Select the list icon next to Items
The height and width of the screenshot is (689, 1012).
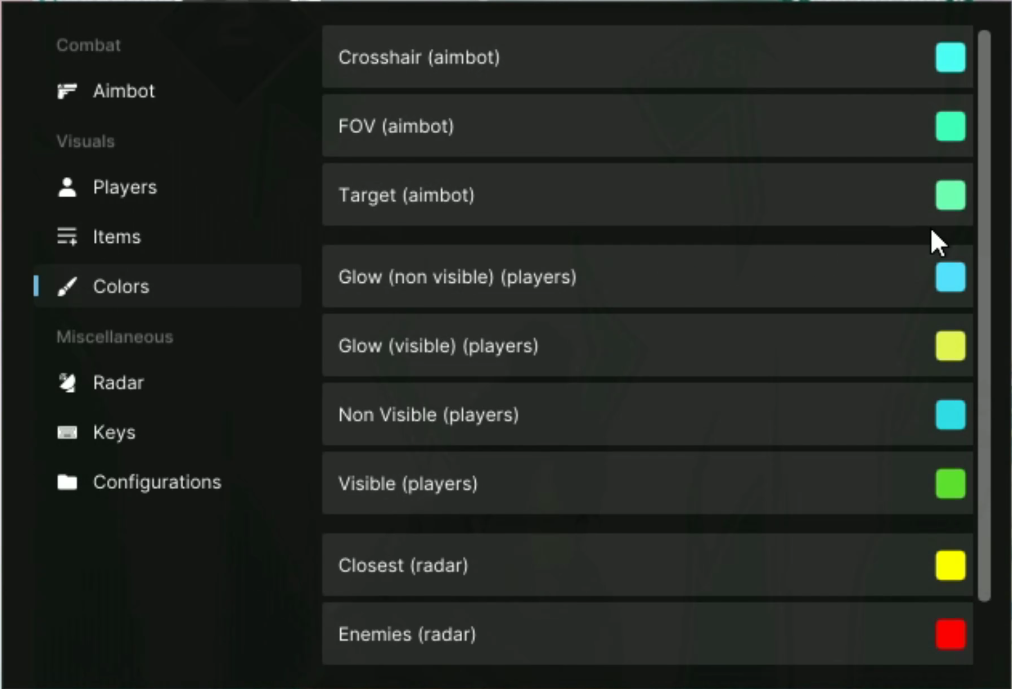[67, 237]
